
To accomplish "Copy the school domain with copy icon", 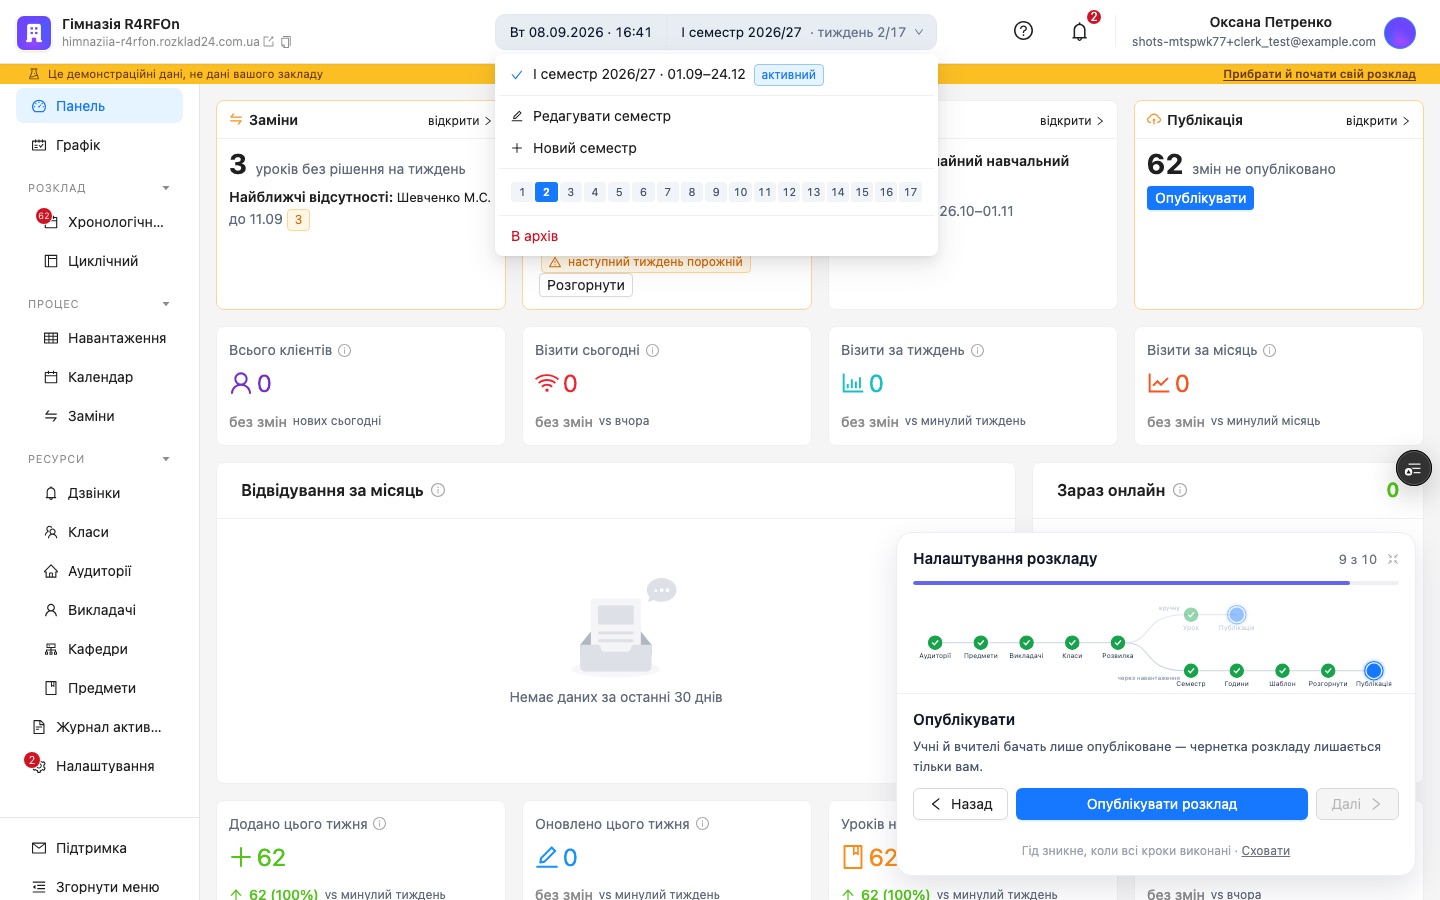I will [x=286, y=42].
